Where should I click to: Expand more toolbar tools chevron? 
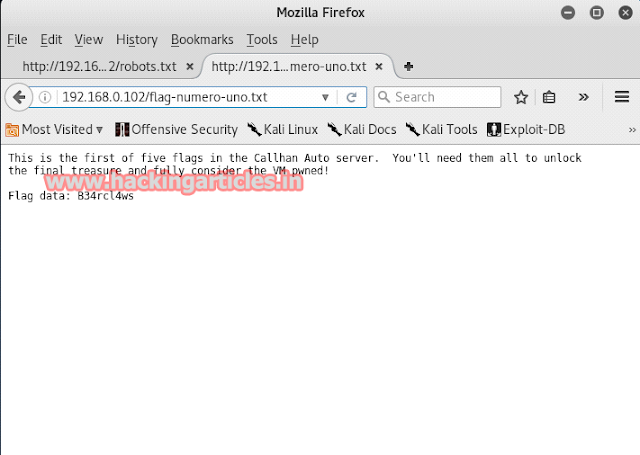[584, 97]
